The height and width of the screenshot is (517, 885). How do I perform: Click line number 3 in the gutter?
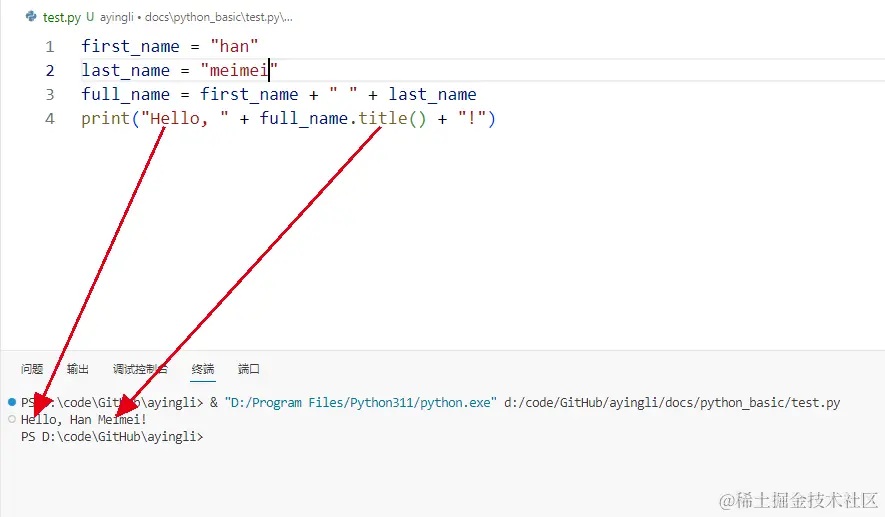coord(50,94)
